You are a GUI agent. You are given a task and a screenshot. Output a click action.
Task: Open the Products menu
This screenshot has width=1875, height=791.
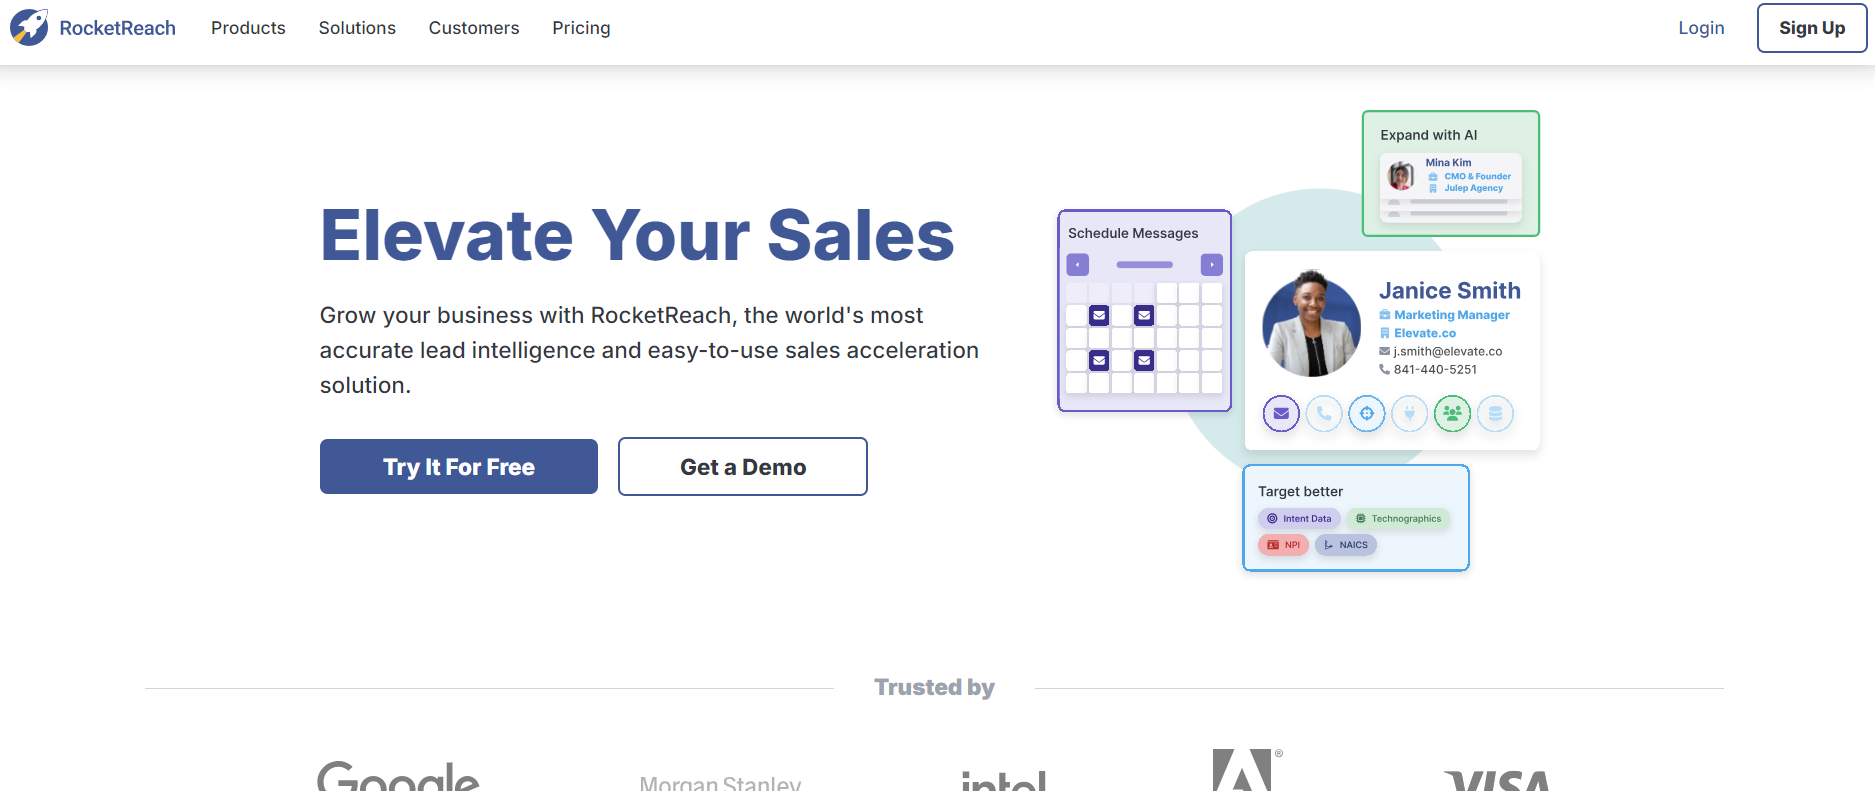(248, 28)
